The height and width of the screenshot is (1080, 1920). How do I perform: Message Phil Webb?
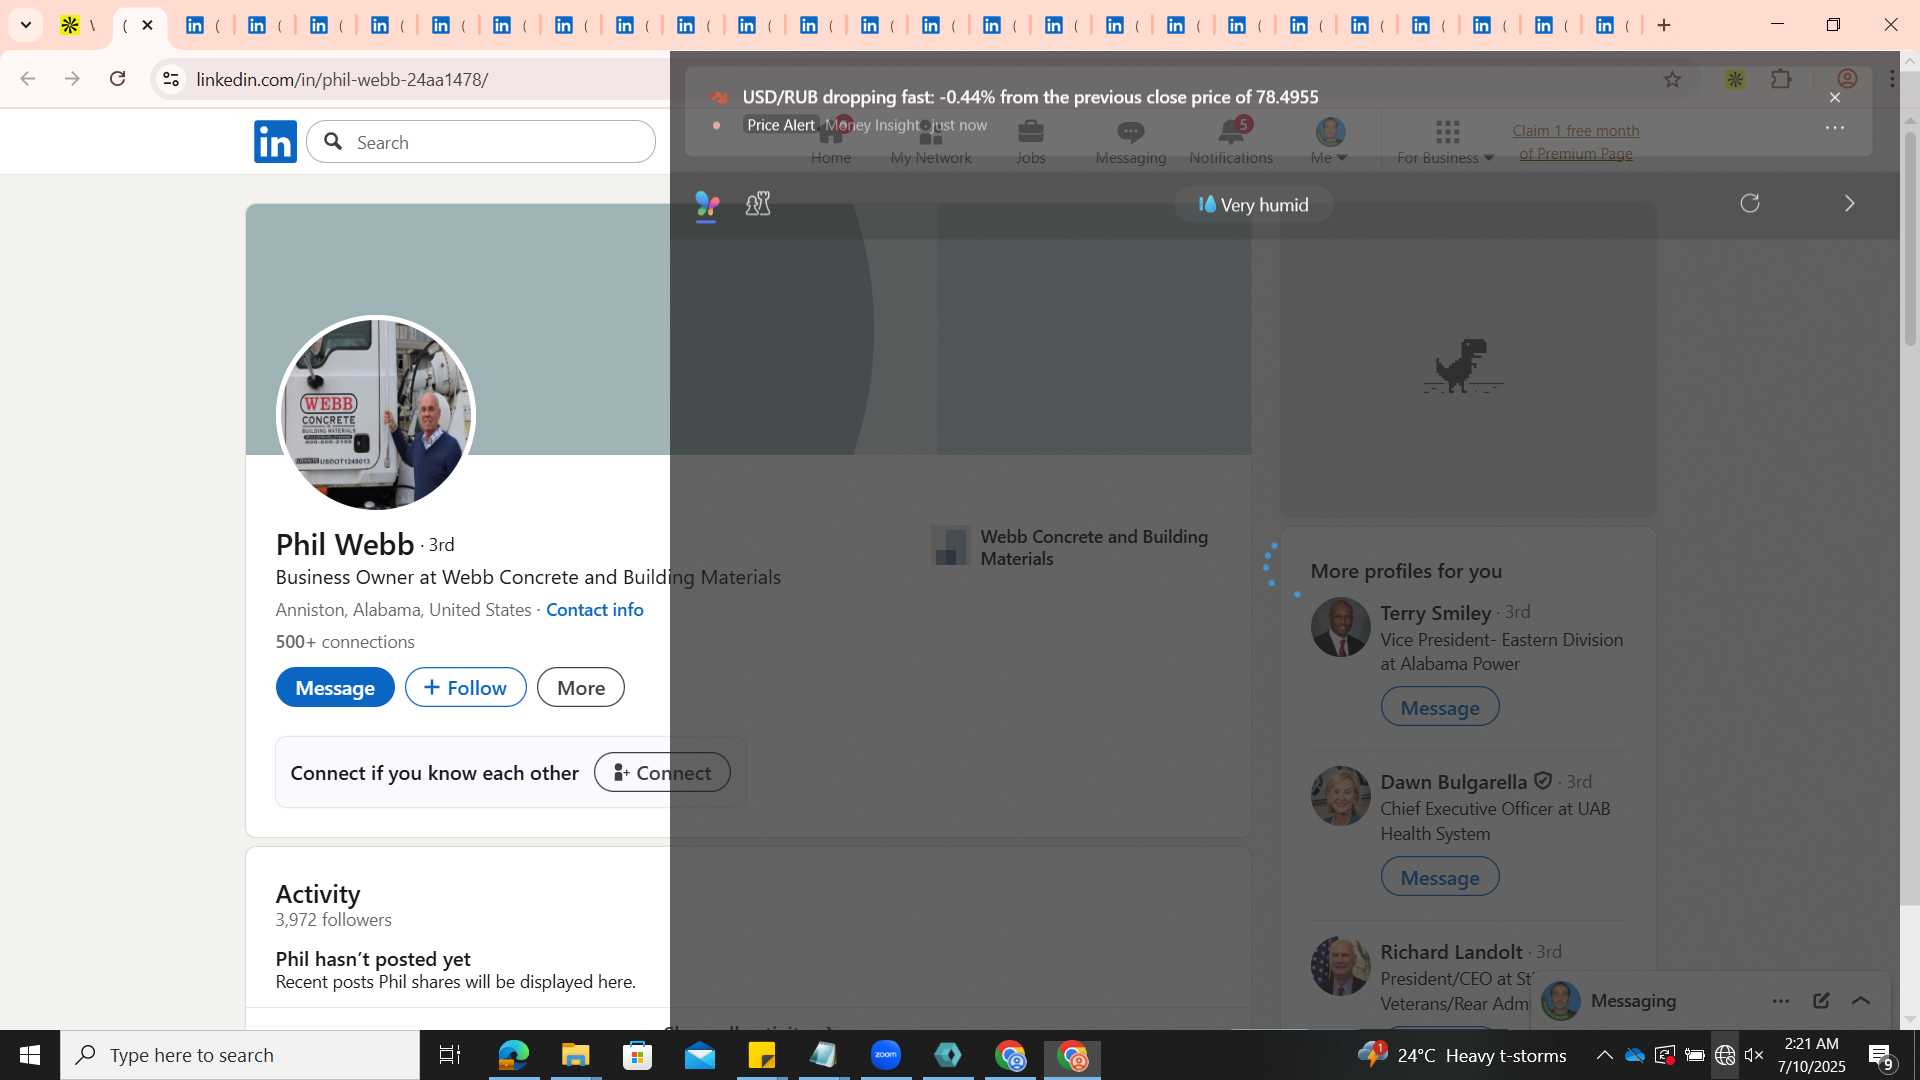335,688
